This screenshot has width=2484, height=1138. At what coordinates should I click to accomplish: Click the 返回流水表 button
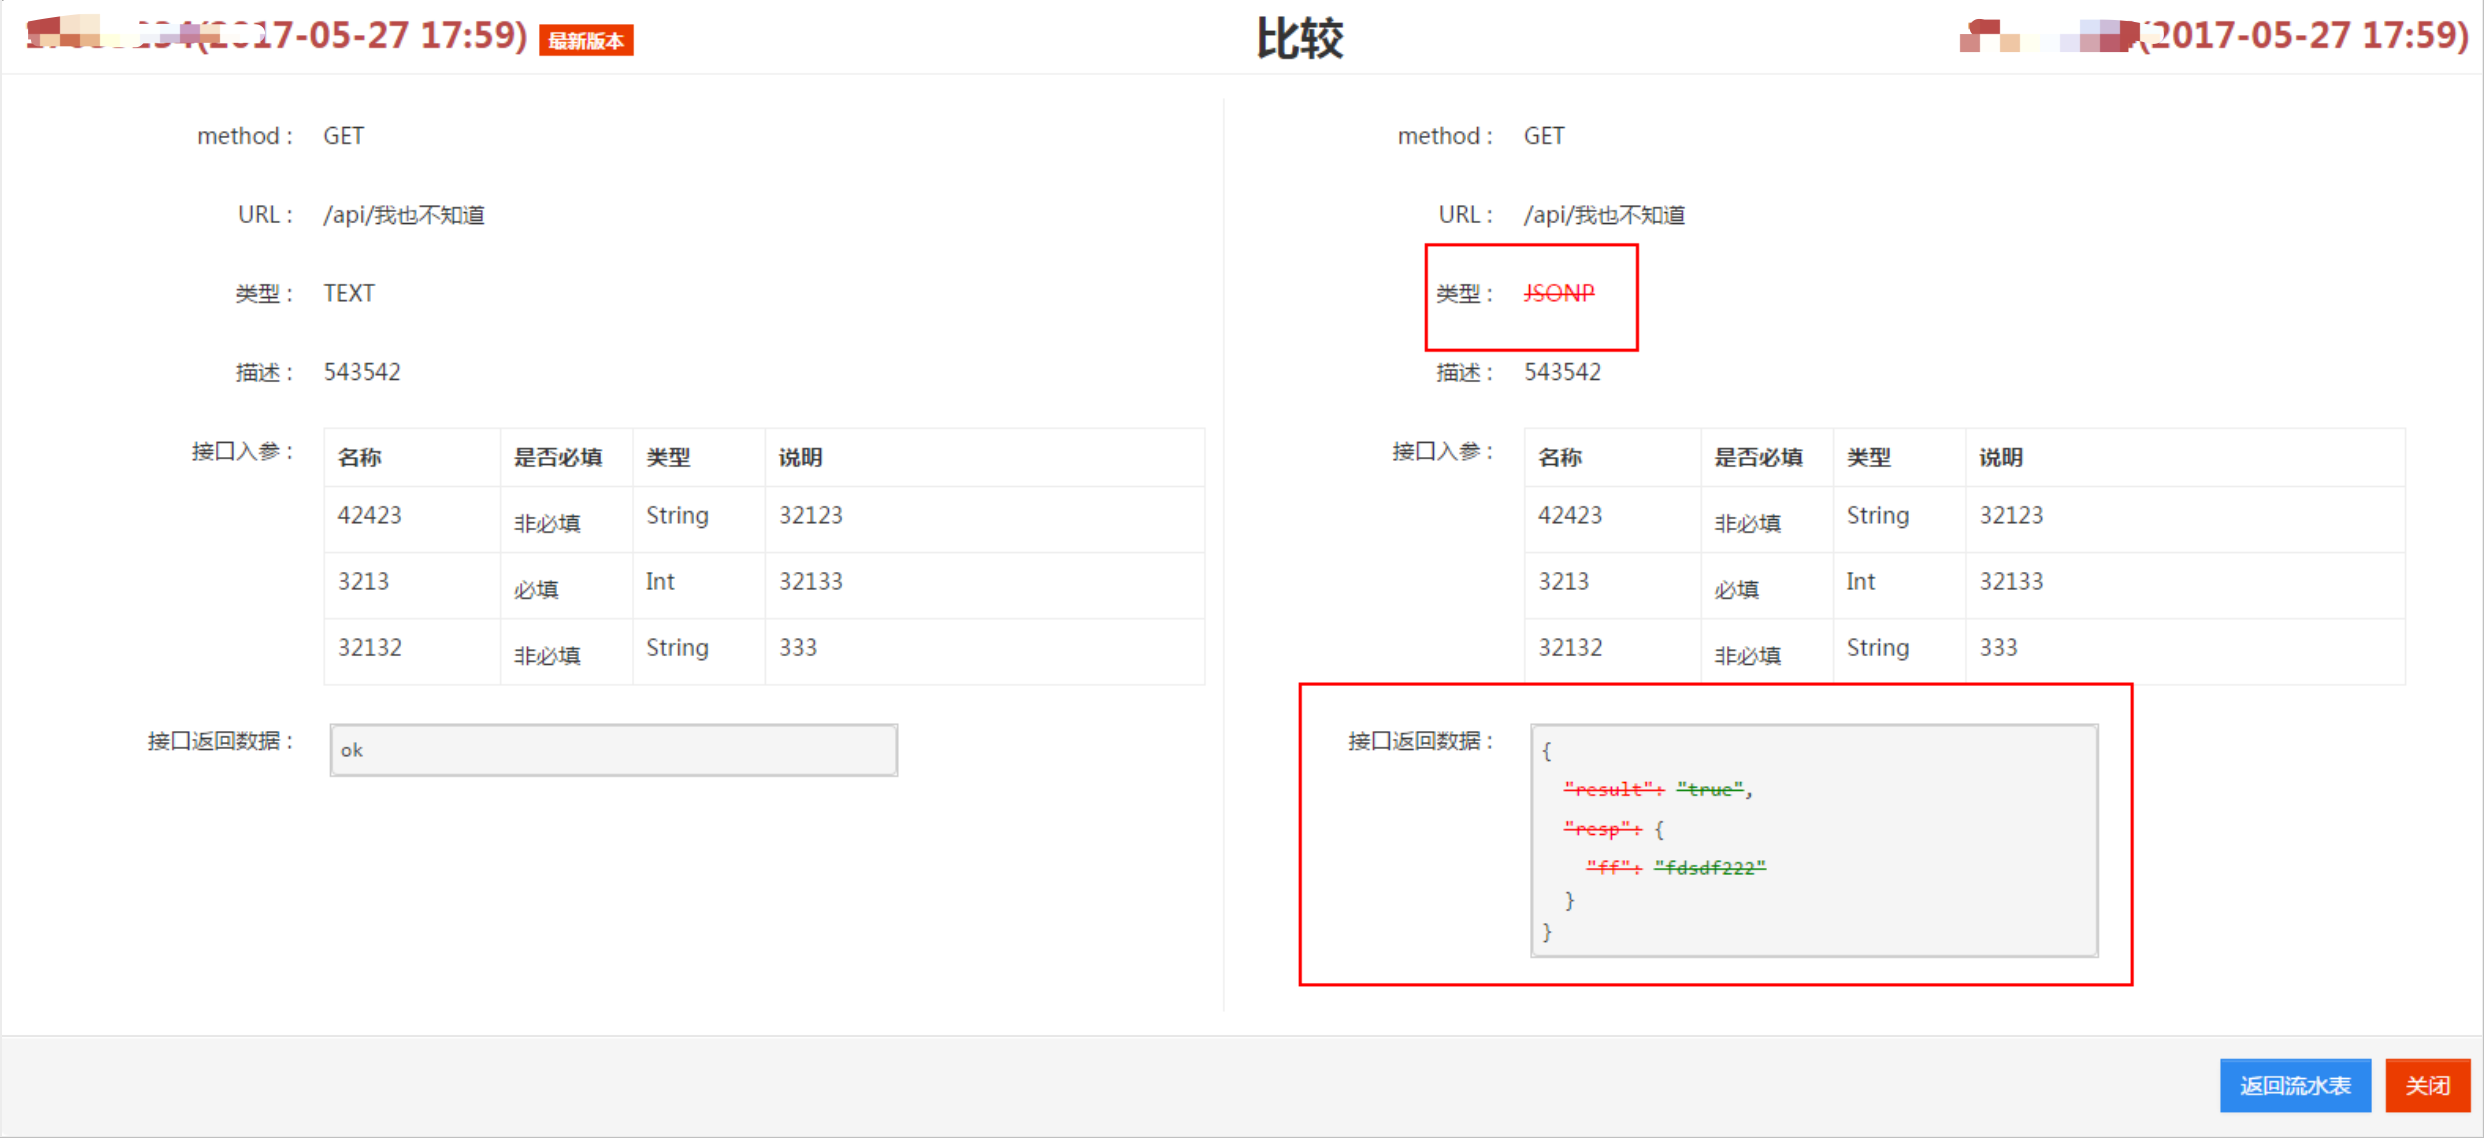pos(2294,1085)
